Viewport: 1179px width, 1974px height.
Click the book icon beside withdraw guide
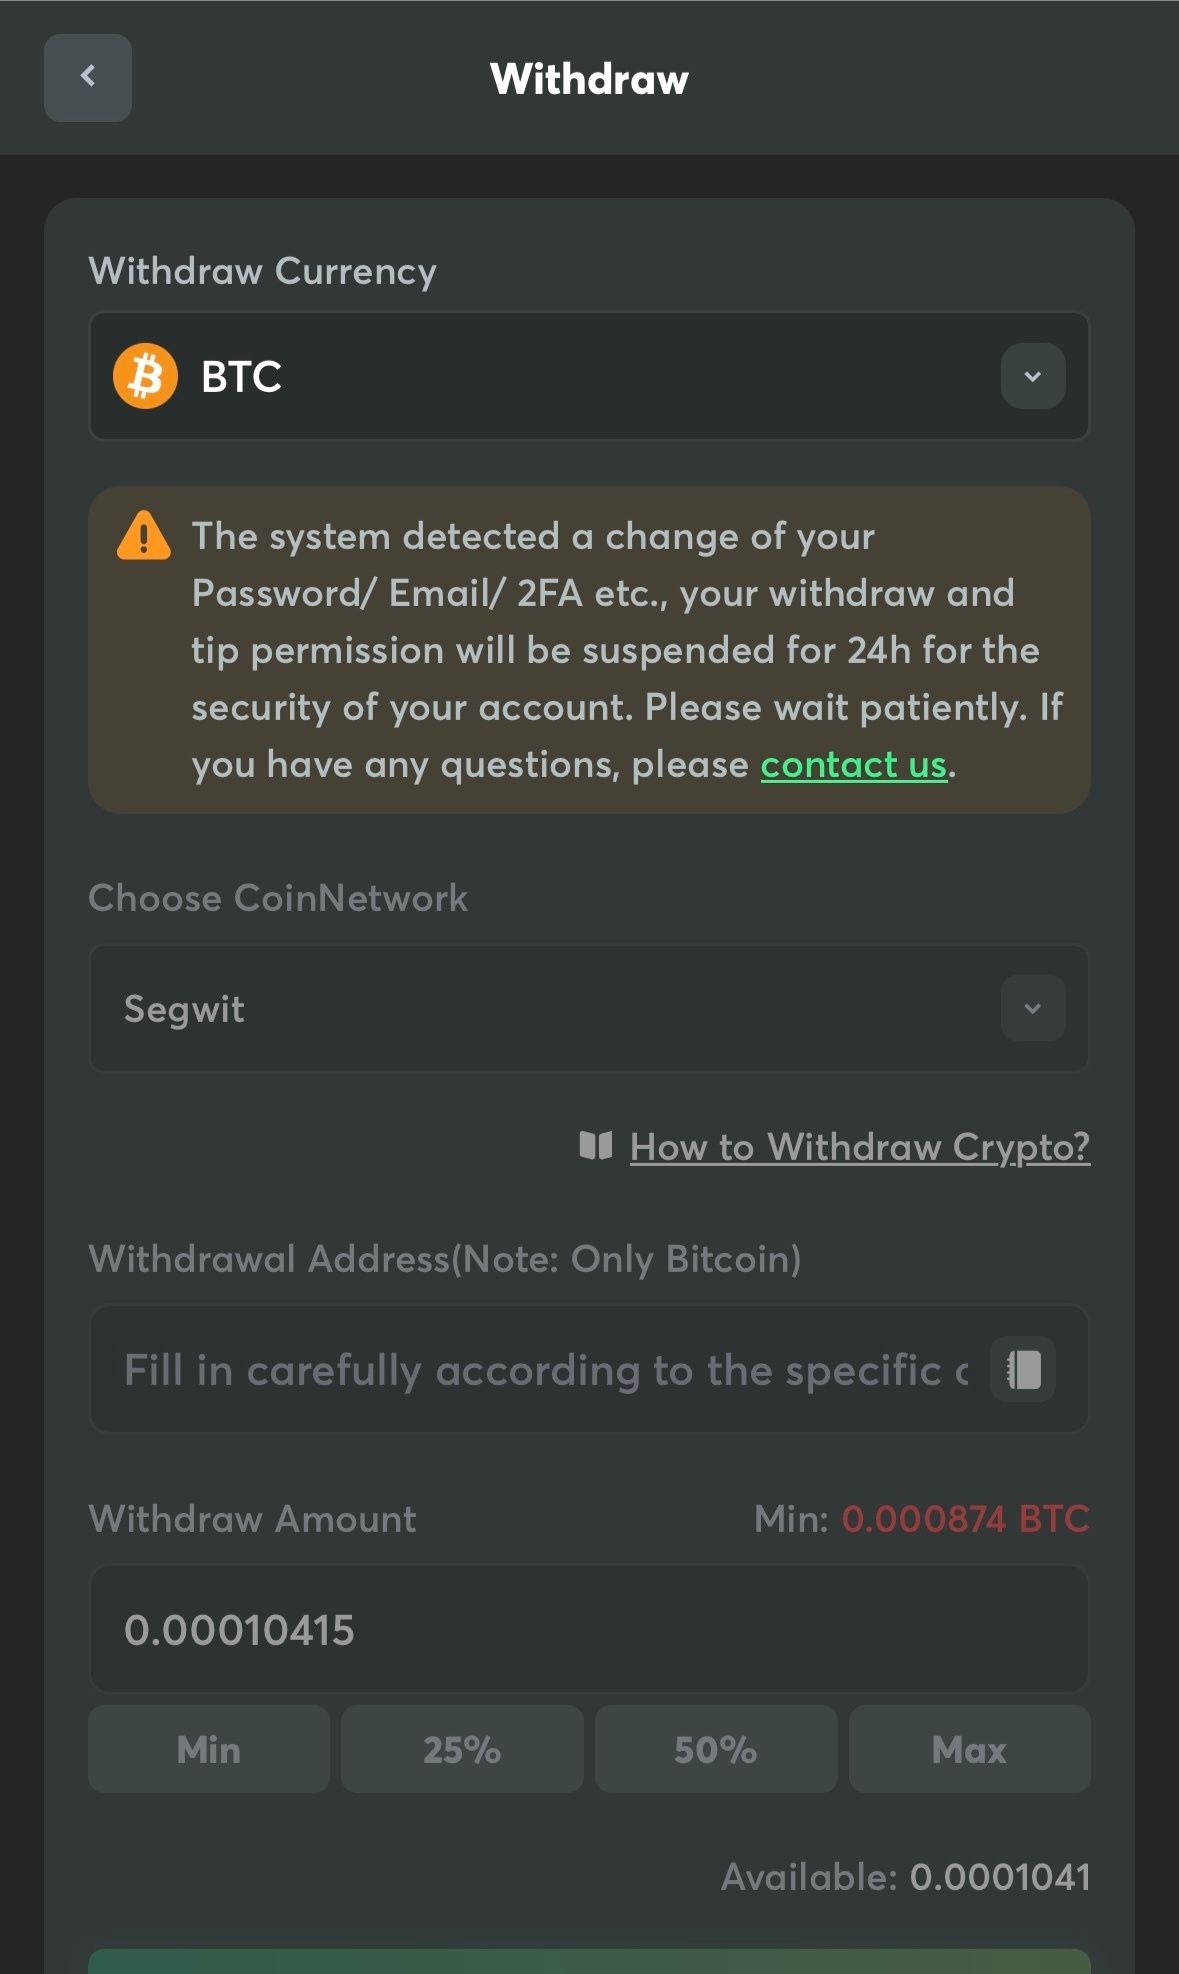(x=596, y=1146)
